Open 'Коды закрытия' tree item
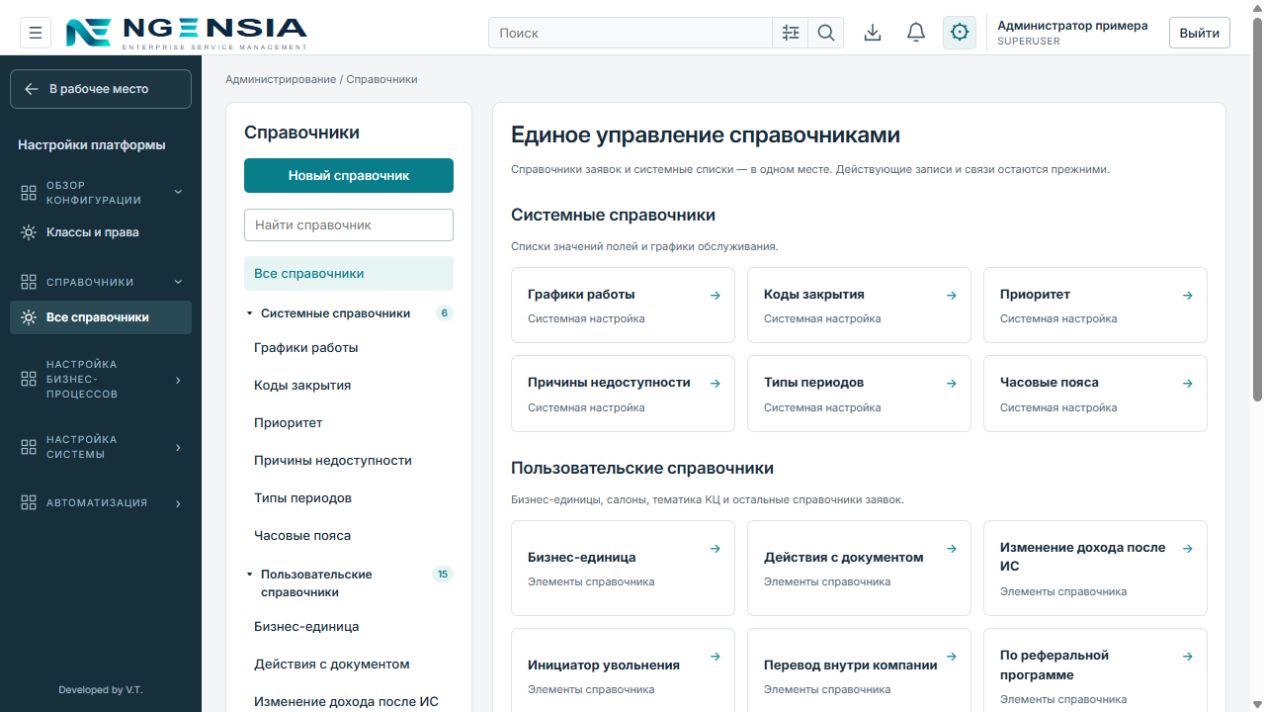Screen dimensions: 1265x712 pos(348,385)
